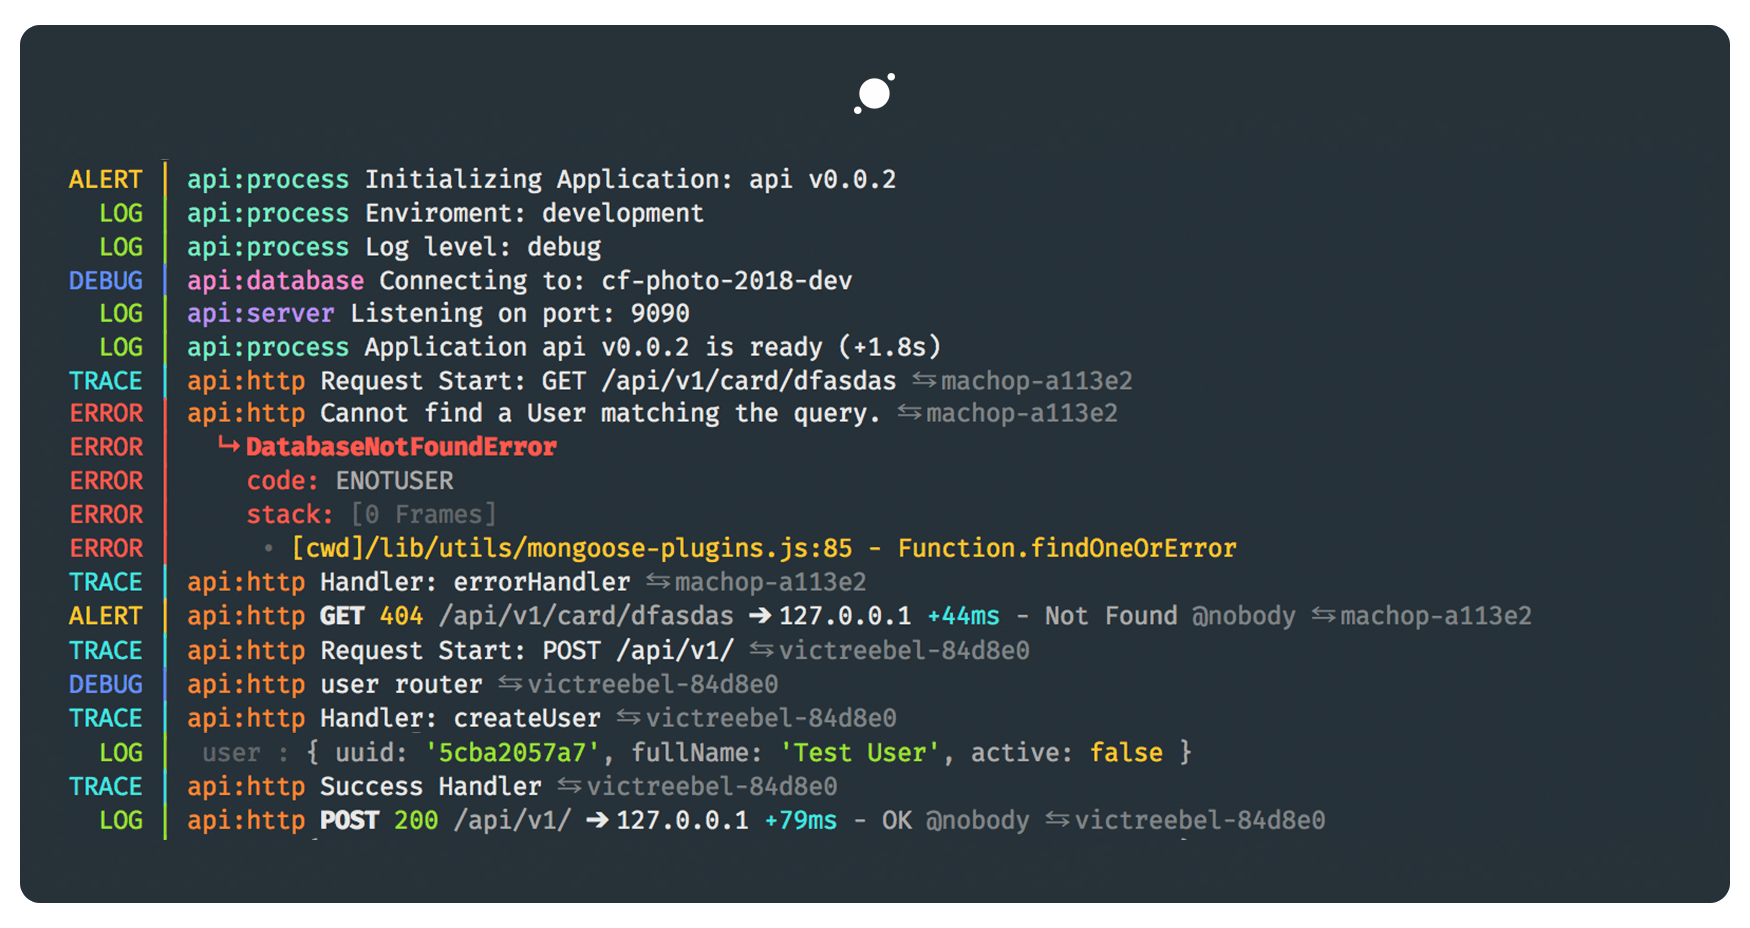Click '@nobody' in the POST 200 OK row
This screenshot has width=1750, height=928.
pos(977,821)
